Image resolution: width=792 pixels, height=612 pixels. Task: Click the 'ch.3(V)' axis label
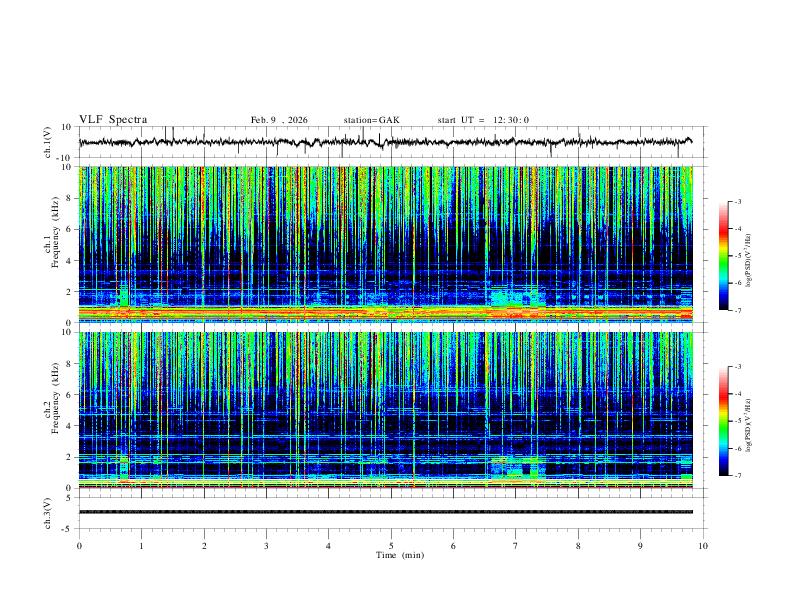pyautogui.click(x=47, y=514)
